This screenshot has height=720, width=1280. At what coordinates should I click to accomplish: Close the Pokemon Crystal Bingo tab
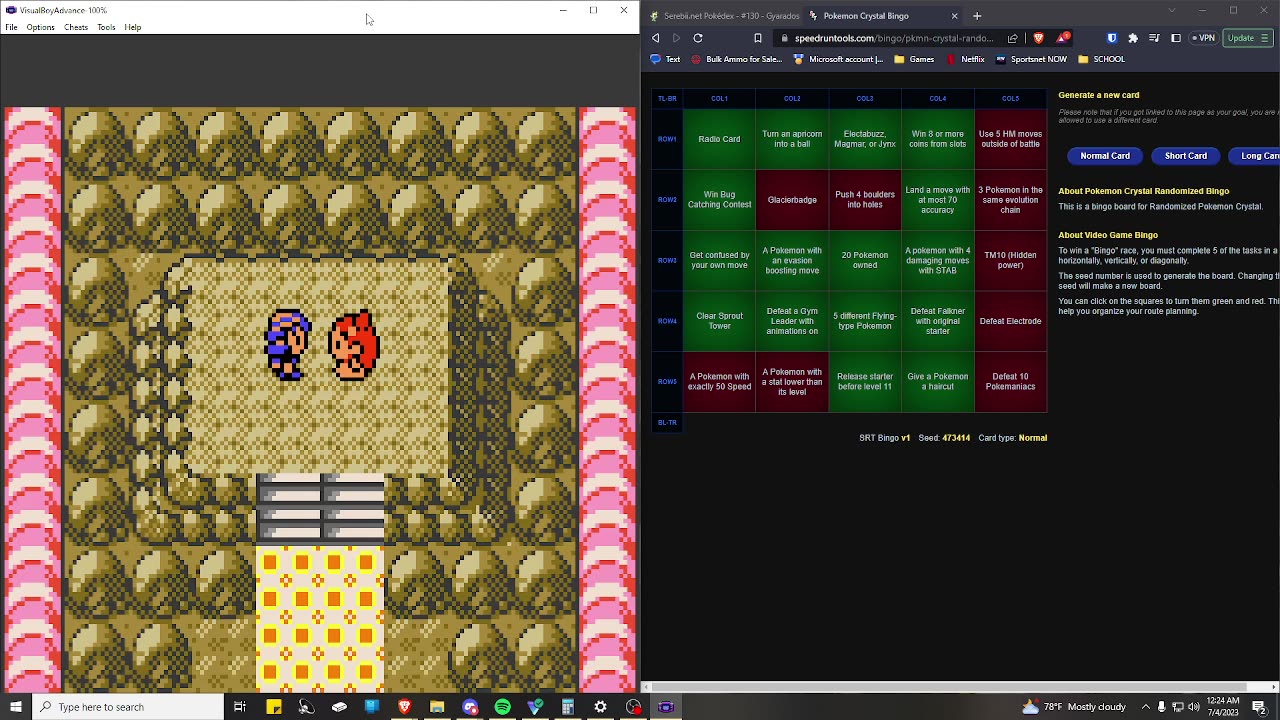coord(954,16)
